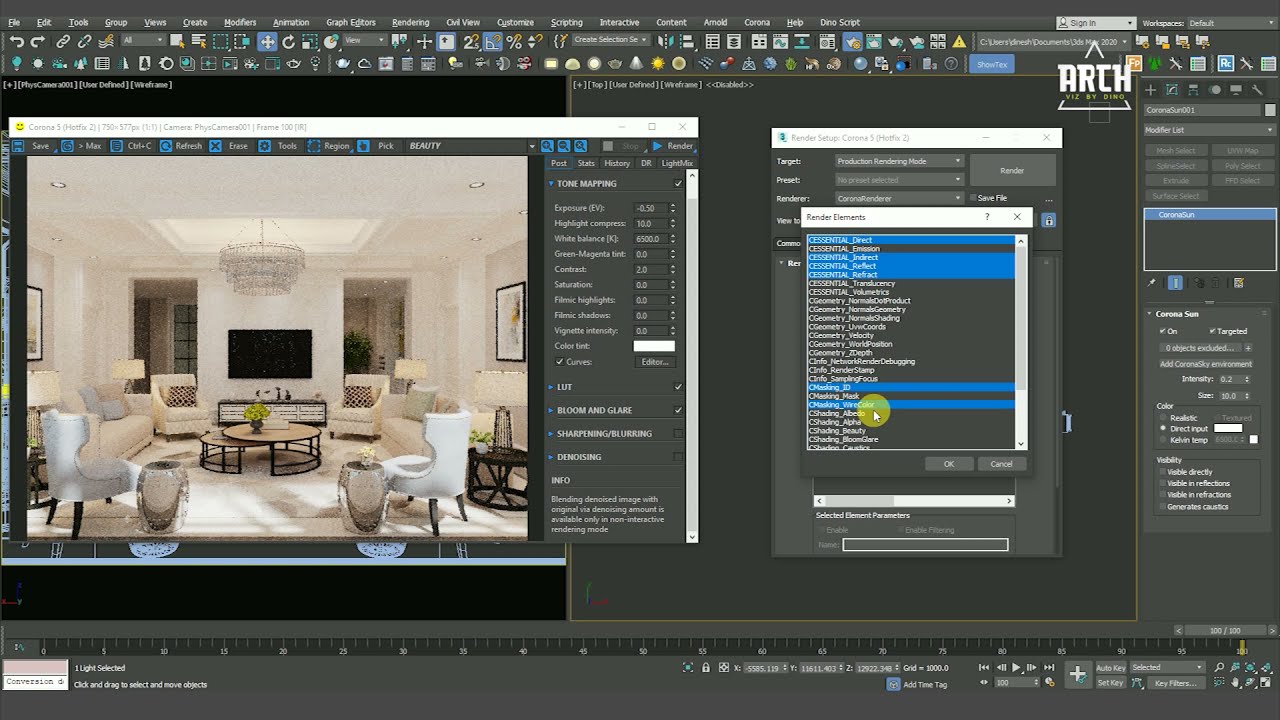1280x720 pixels.
Task: Click Play Animation in timeline controls
Action: [x=1017, y=667]
